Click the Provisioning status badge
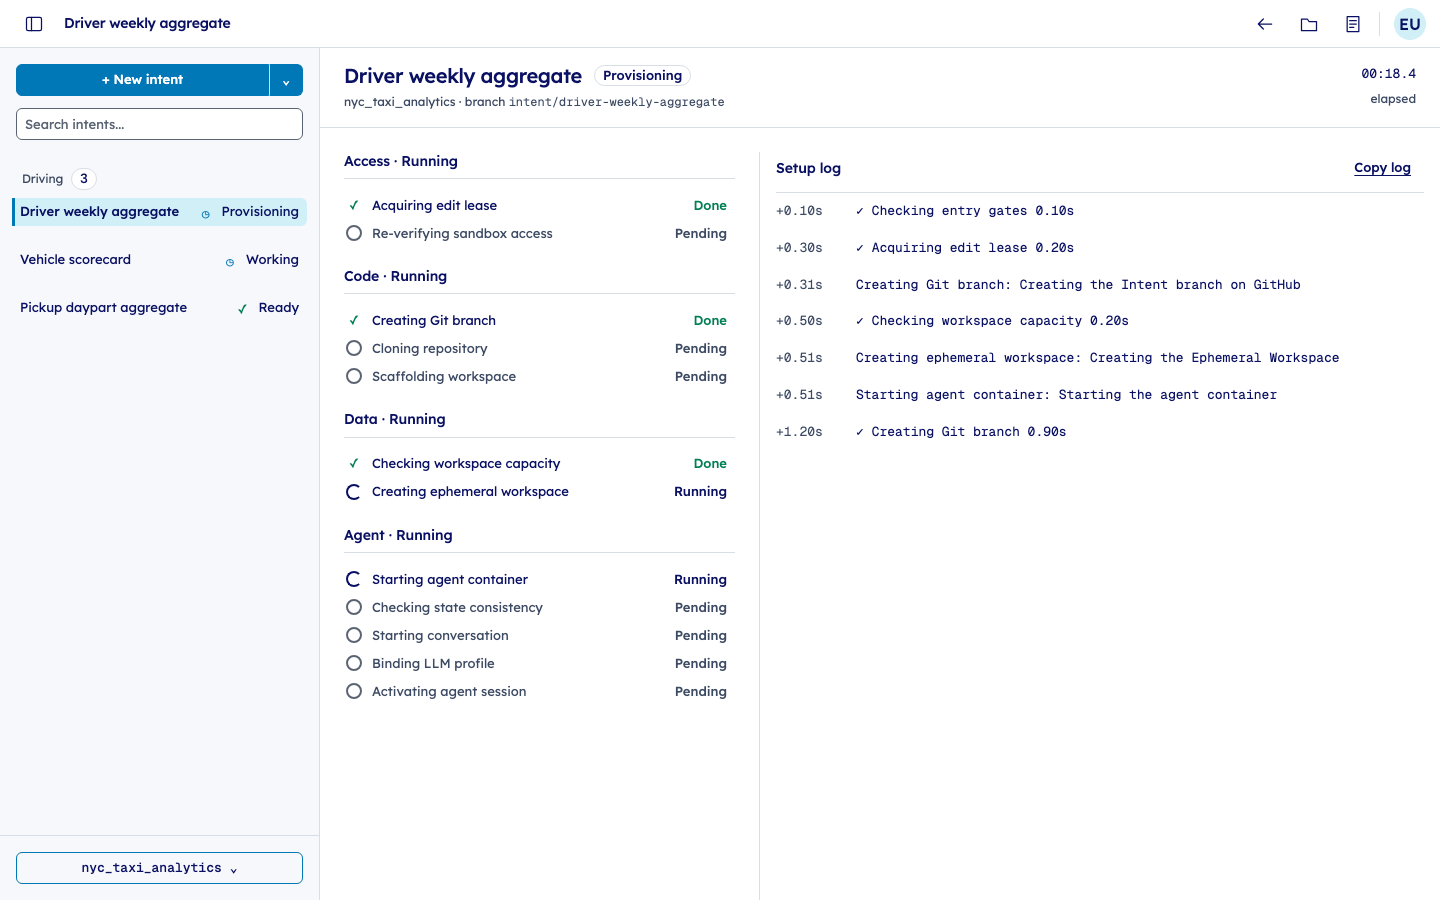 click(x=642, y=76)
